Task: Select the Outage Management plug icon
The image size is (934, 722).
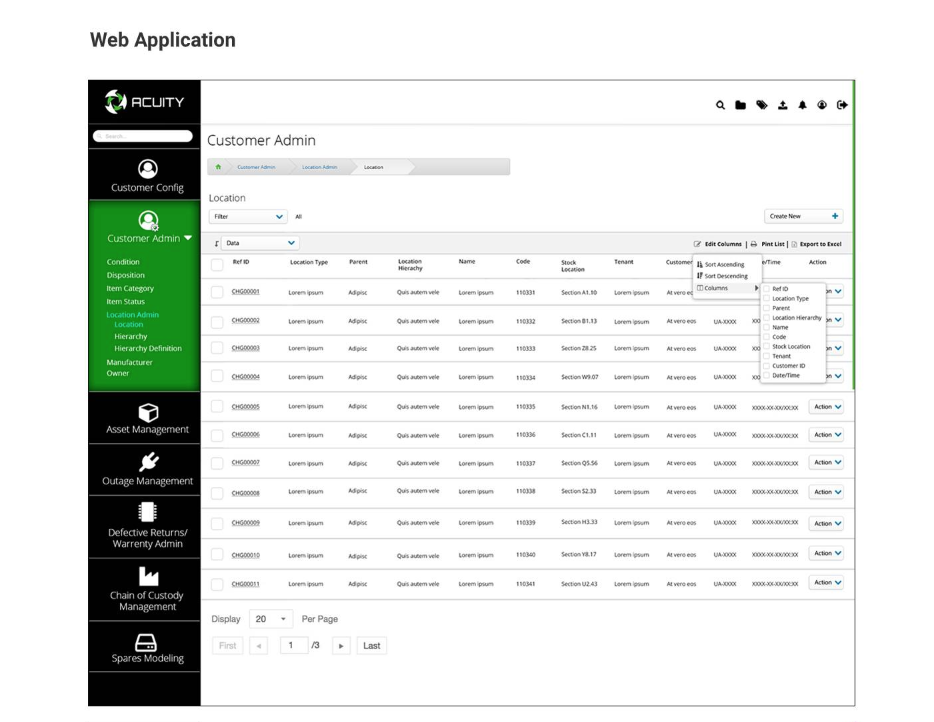Action: (x=147, y=461)
